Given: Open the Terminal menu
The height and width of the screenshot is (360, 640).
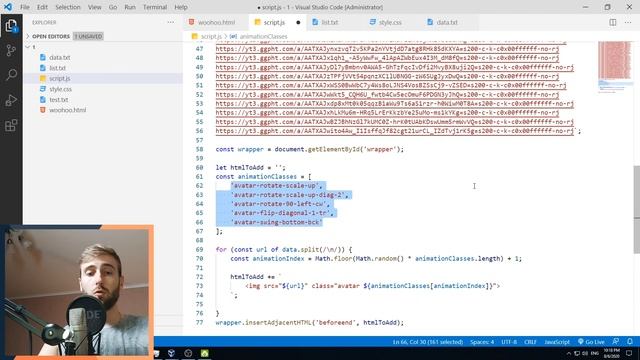Looking at the screenshot, I should [x=155, y=7].
